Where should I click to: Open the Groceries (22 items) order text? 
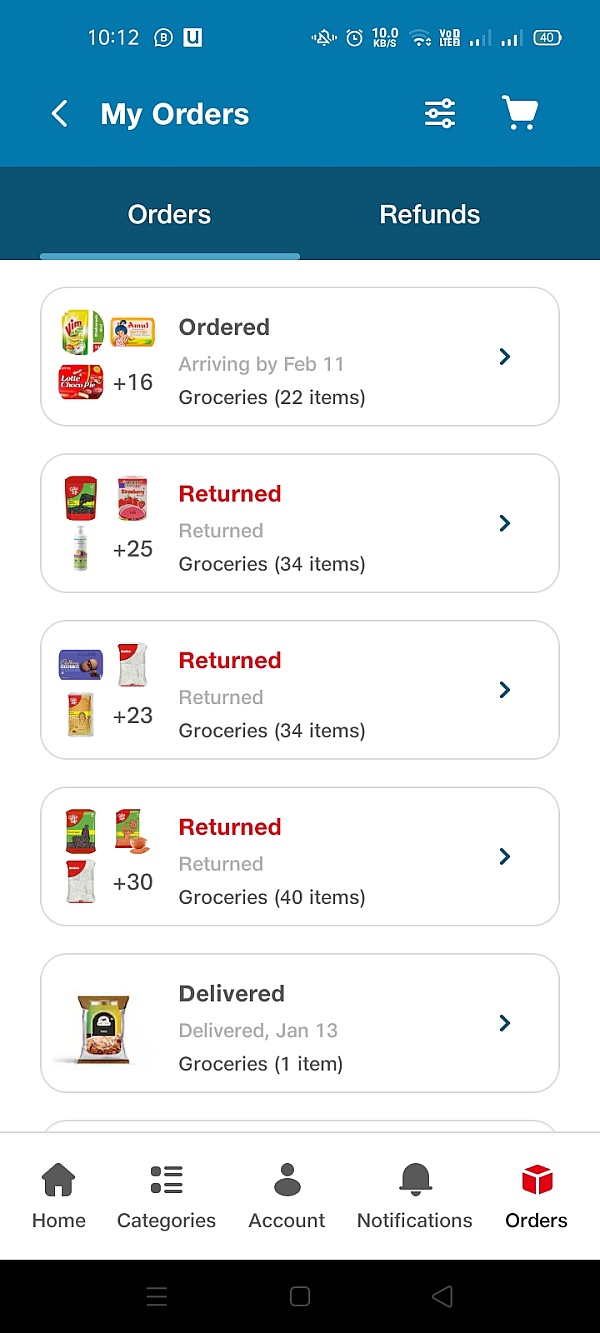click(272, 397)
